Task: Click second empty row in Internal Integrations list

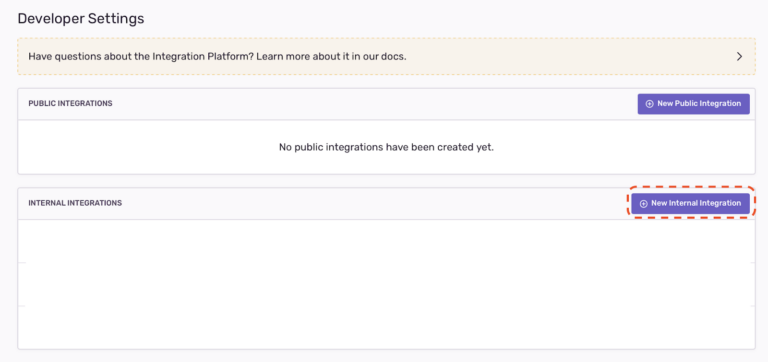Action: [x=386, y=284]
